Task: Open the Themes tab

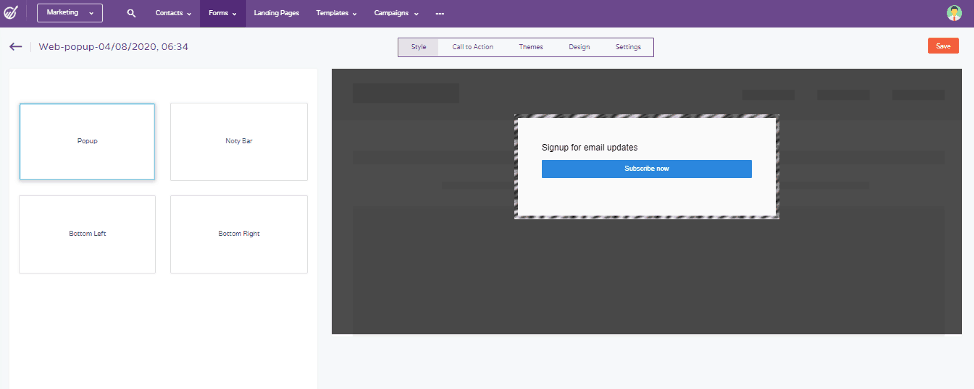Action: (531, 47)
